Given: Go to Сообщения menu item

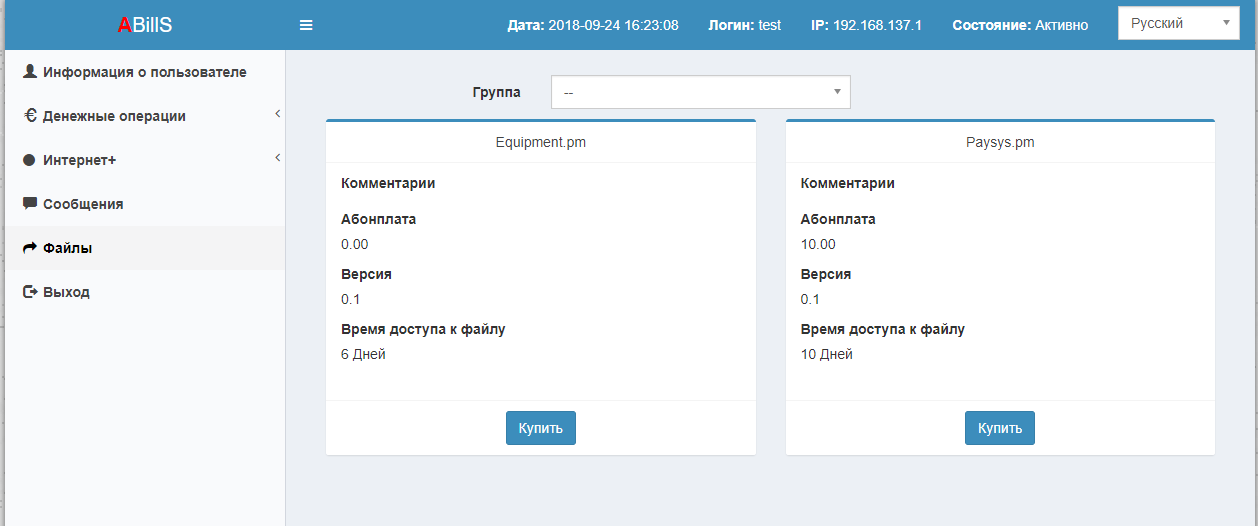Looking at the screenshot, I should [x=83, y=204].
